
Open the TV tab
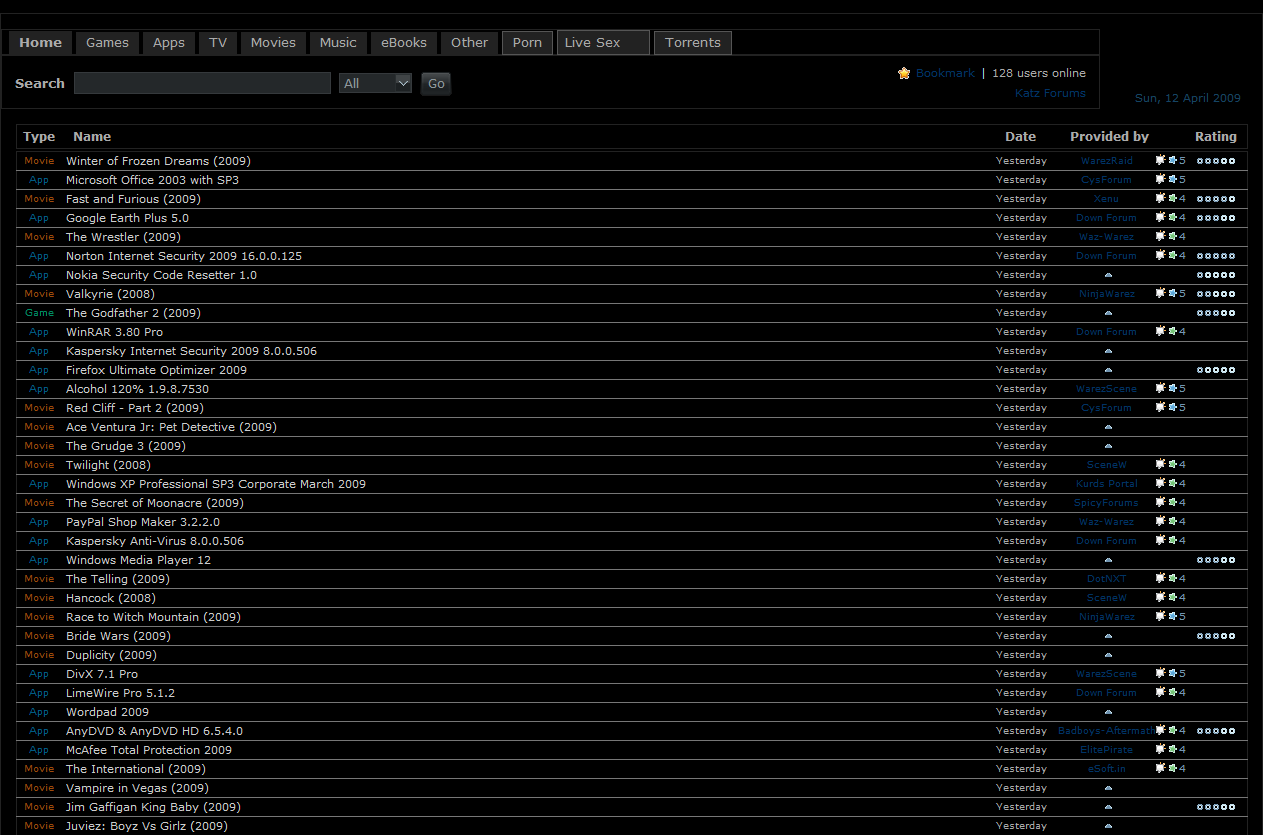[x=218, y=42]
